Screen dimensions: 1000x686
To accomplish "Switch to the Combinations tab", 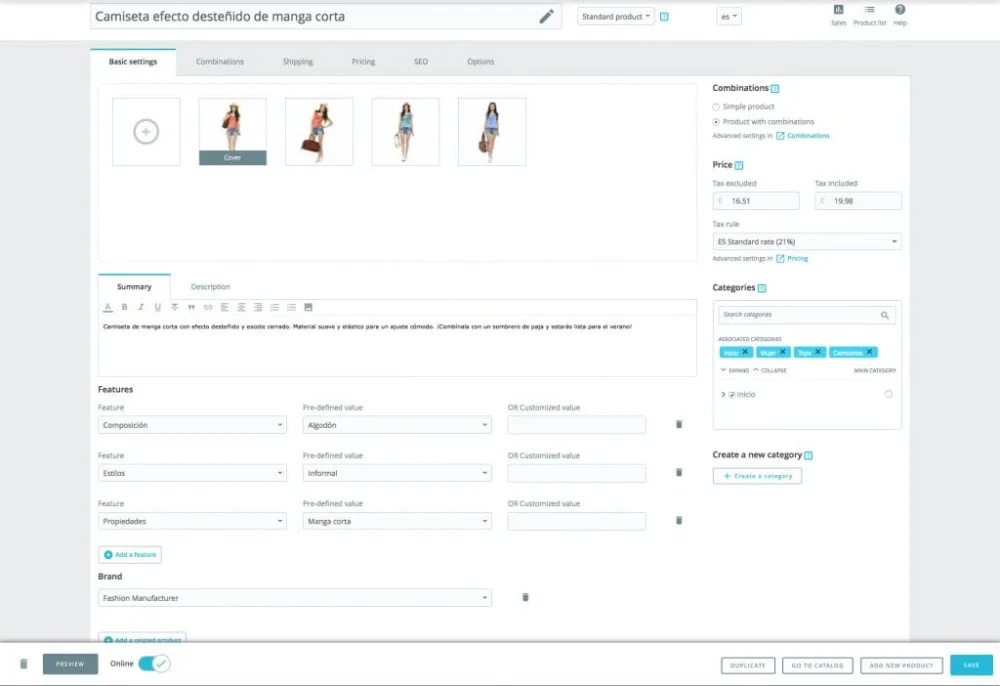I will (219, 62).
